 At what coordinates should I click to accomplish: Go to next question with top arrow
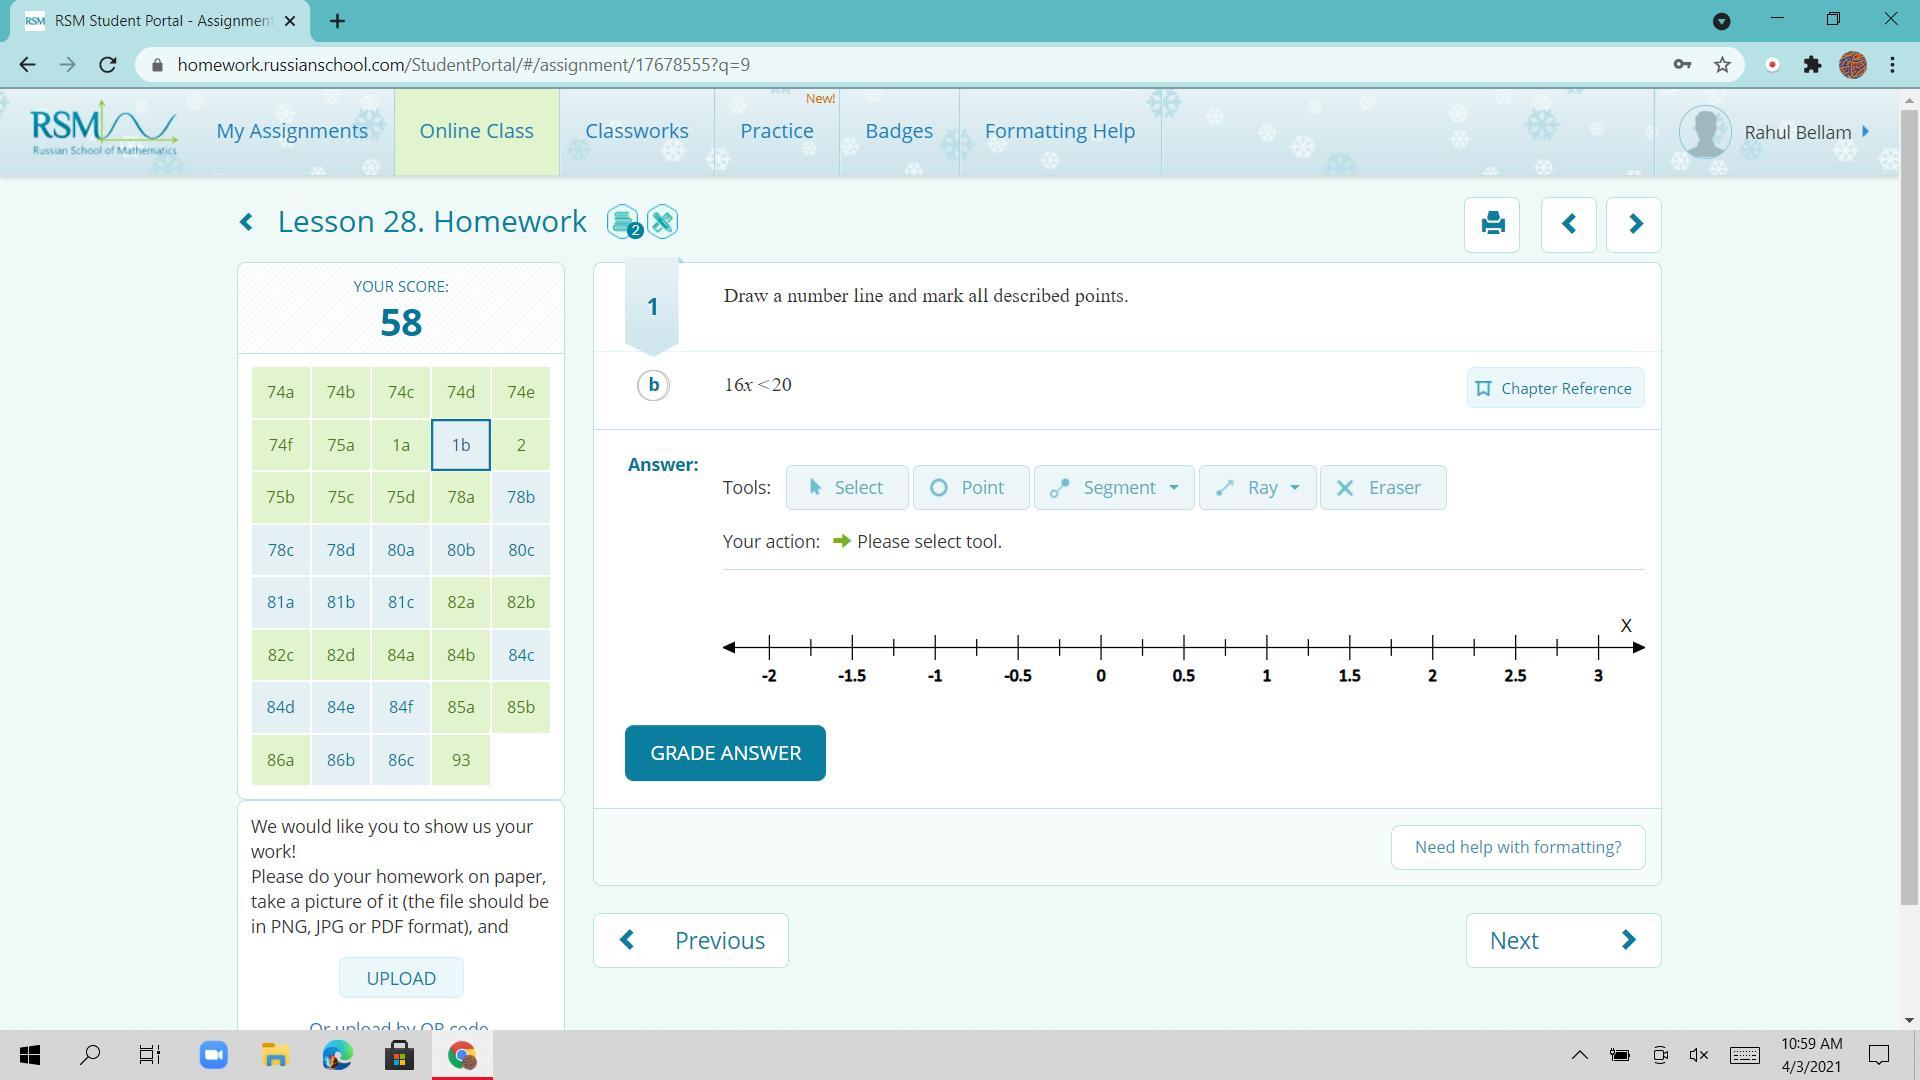click(1634, 224)
